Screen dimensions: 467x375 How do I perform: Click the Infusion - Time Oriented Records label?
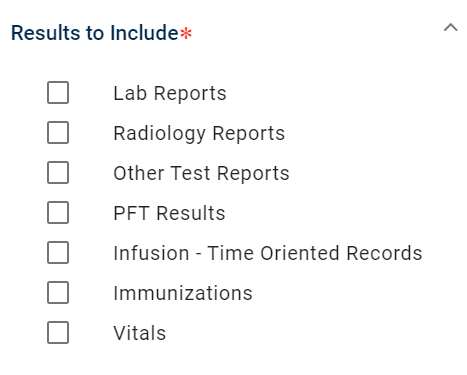(268, 253)
